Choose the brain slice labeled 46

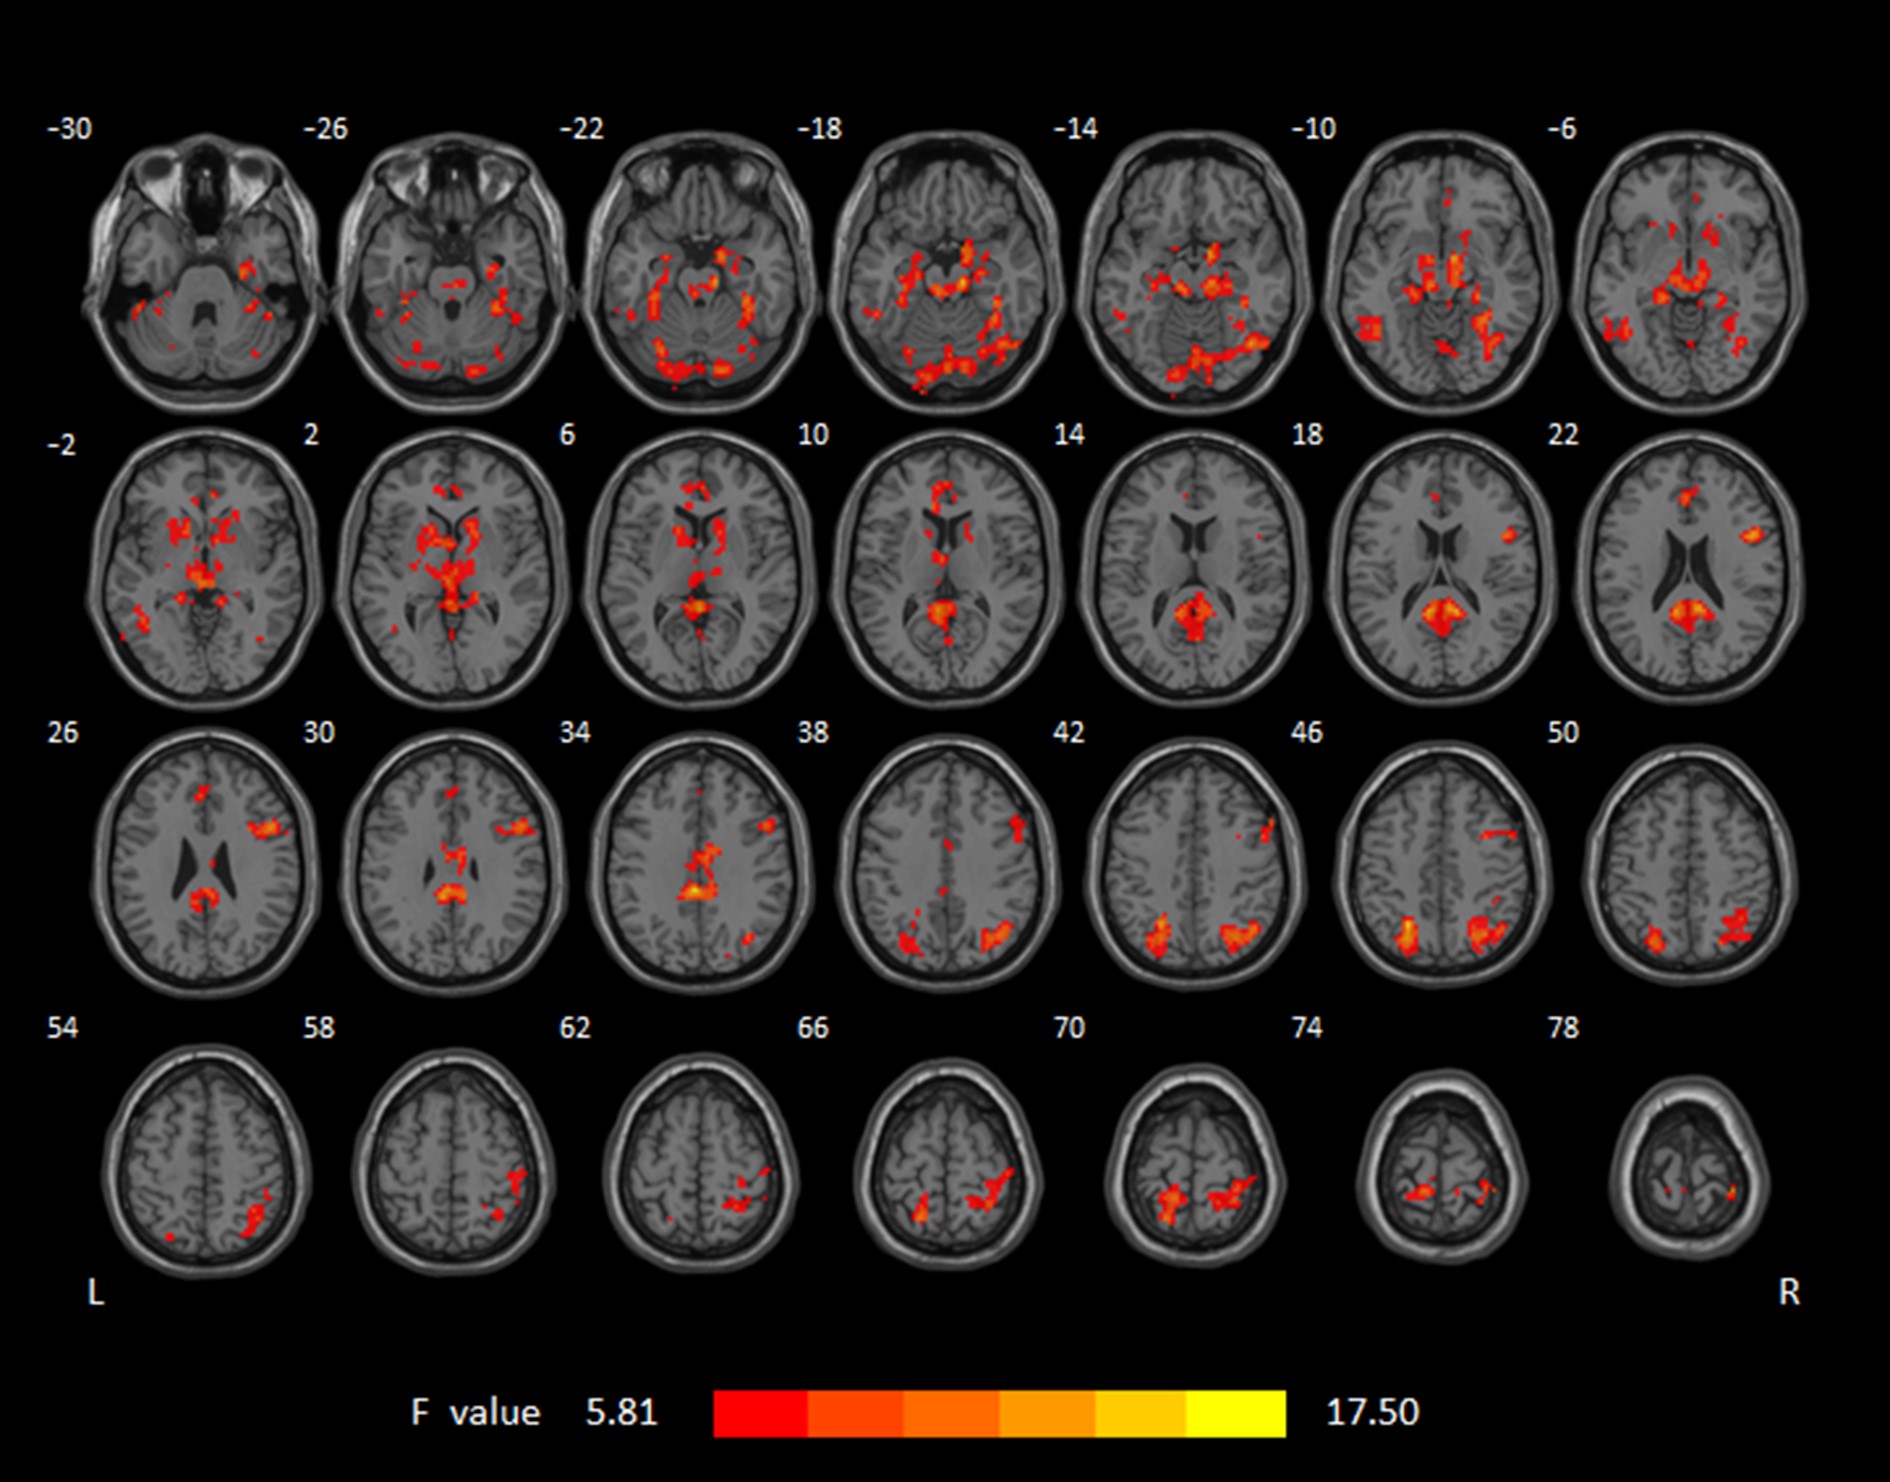pos(1441,862)
